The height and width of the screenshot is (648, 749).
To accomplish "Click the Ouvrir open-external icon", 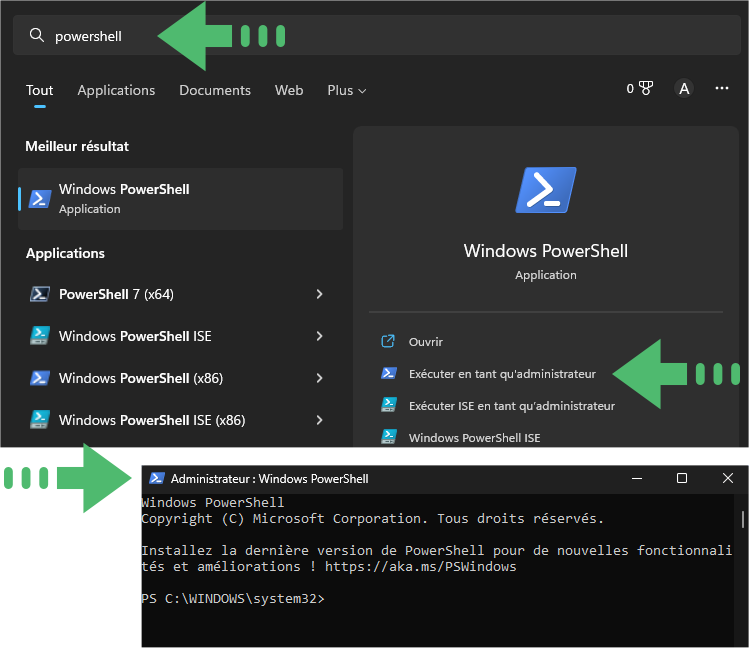I will coord(388,341).
